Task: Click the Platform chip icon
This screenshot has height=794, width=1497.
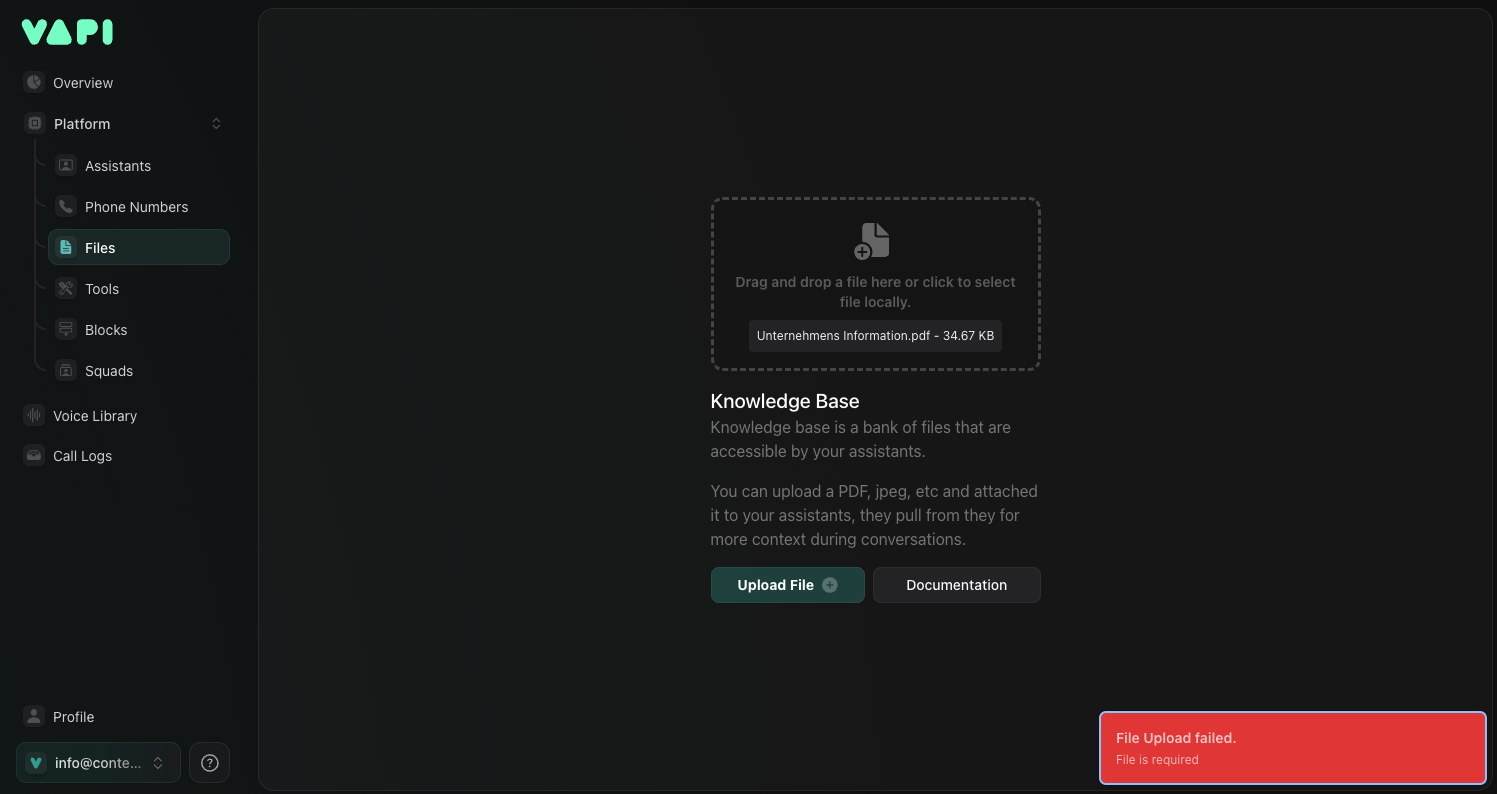Action: pyautogui.click(x=35, y=124)
